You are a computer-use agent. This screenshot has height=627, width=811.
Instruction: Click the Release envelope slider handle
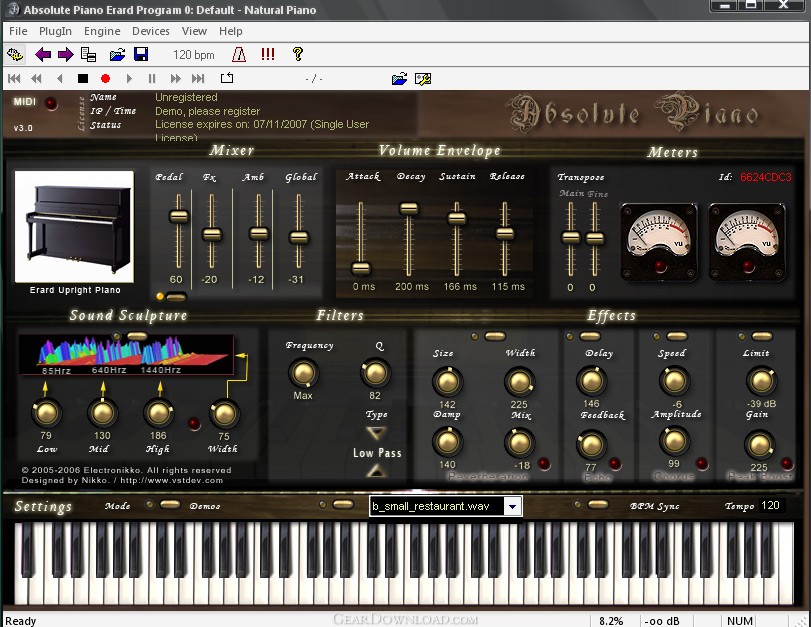(505, 233)
